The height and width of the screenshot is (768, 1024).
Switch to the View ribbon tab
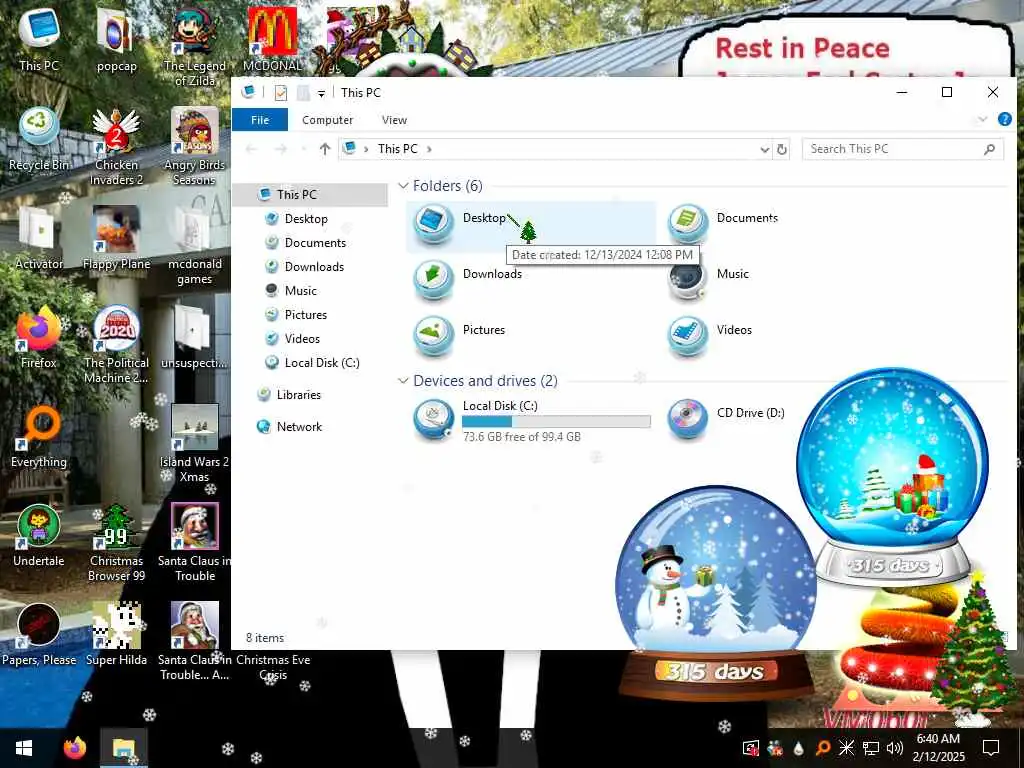point(394,120)
